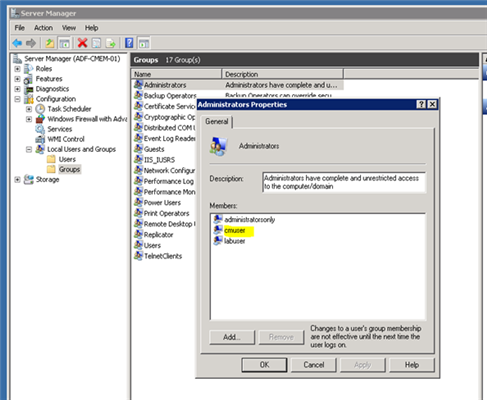Expand the Features node
The width and height of the screenshot is (487, 400).
[17, 79]
